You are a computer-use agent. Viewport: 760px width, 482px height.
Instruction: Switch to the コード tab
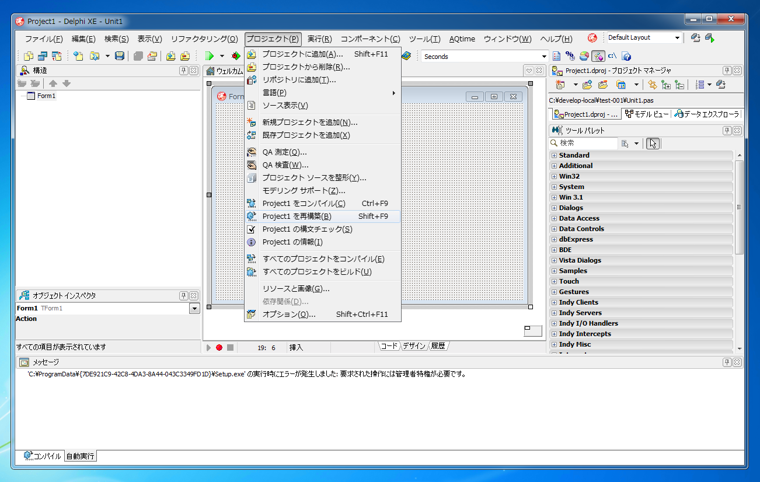(x=389, y=346)
